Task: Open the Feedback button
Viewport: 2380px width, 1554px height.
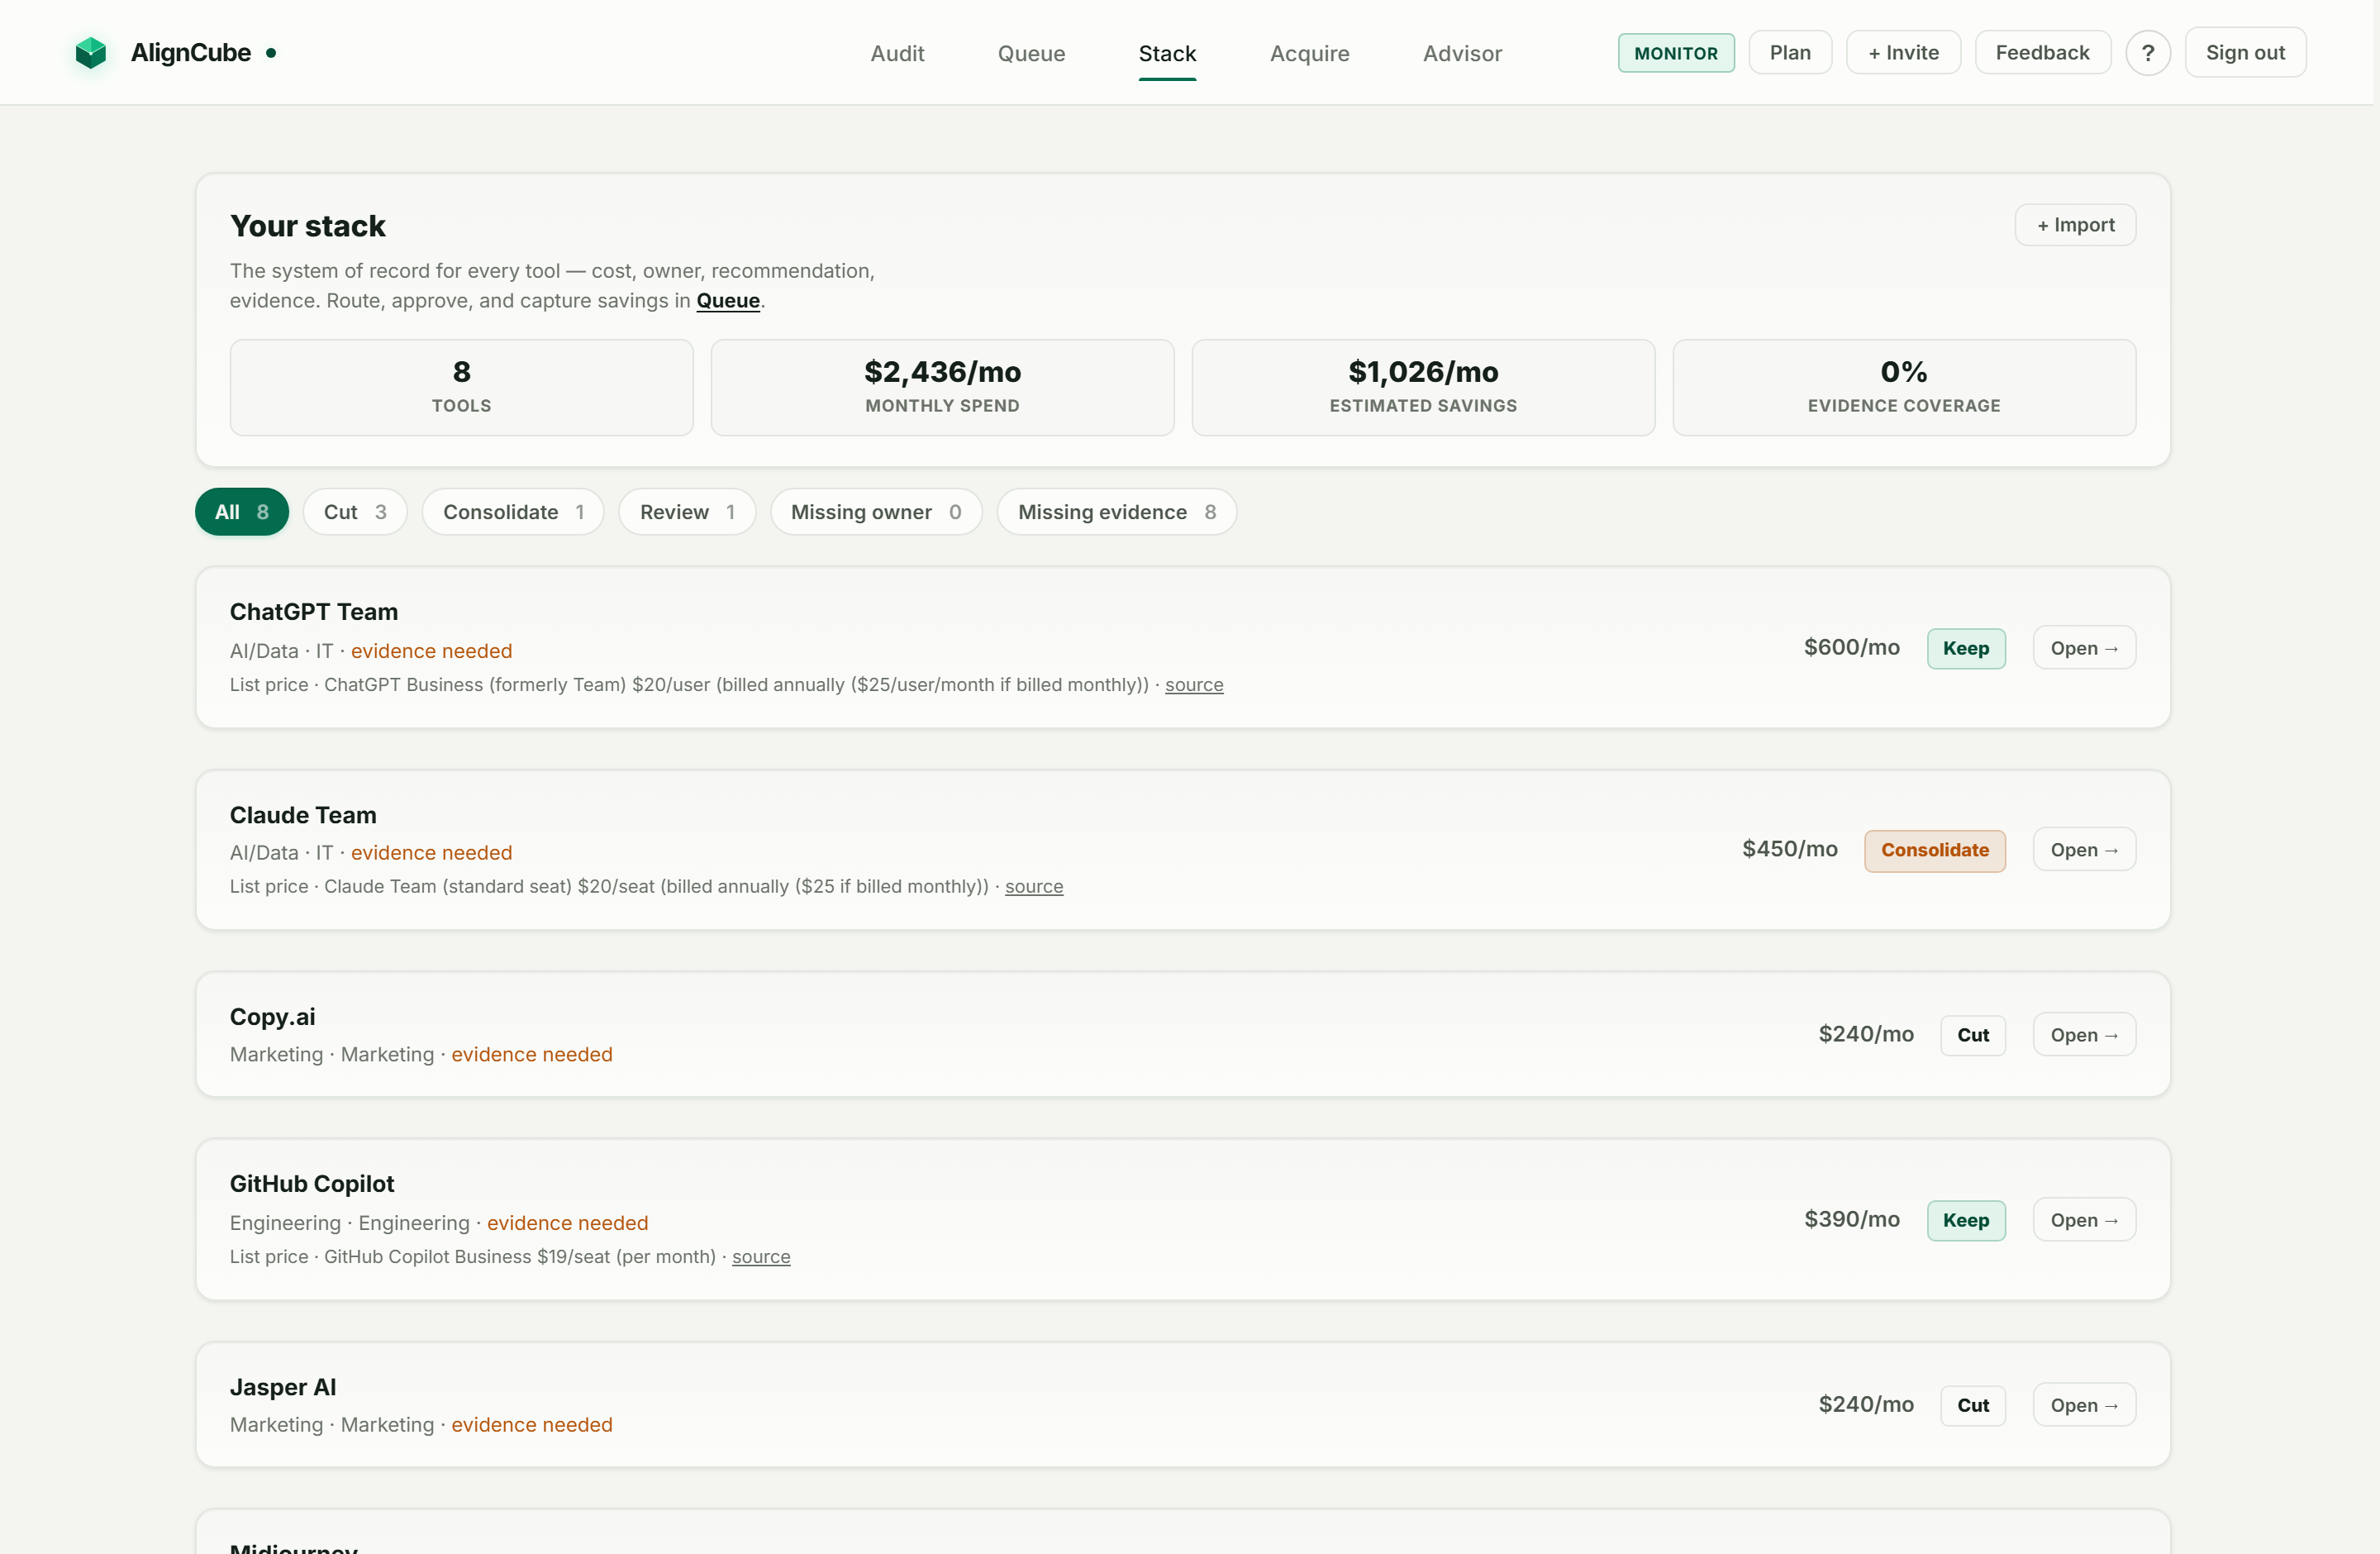Action: tap(2042, 52)
